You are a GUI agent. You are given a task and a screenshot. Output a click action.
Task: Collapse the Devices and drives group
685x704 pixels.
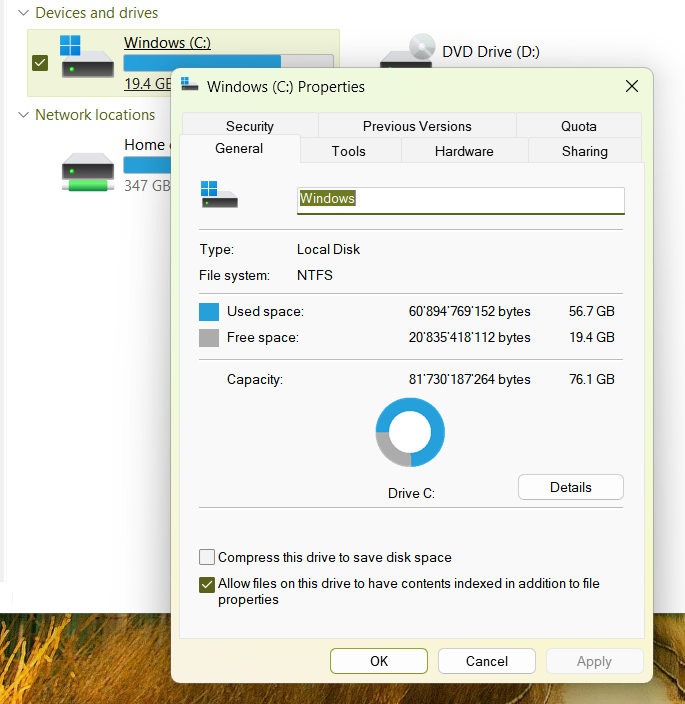(x=24, y=13)
